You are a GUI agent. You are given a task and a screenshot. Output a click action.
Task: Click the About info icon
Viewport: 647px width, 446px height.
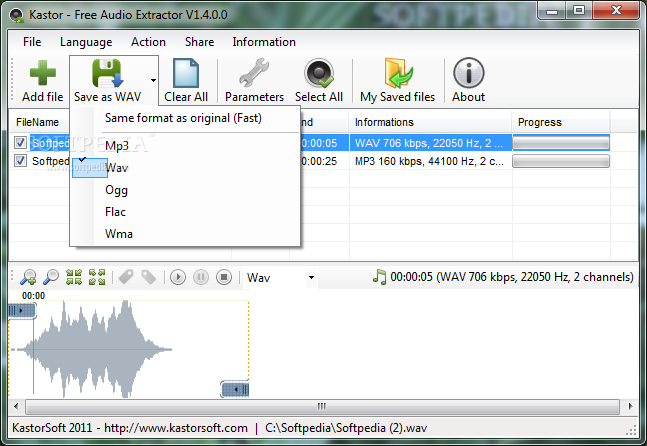click(x=468, y=73)
